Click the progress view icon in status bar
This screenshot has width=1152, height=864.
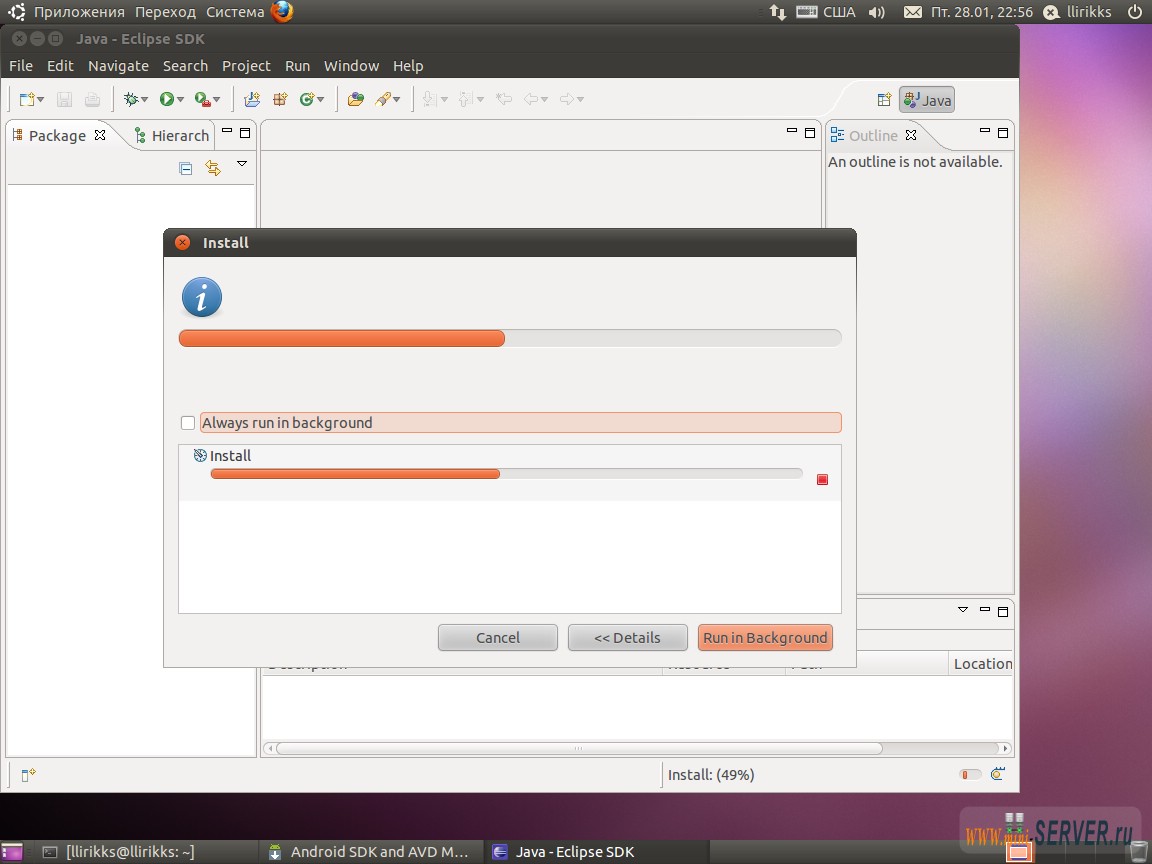998,774
